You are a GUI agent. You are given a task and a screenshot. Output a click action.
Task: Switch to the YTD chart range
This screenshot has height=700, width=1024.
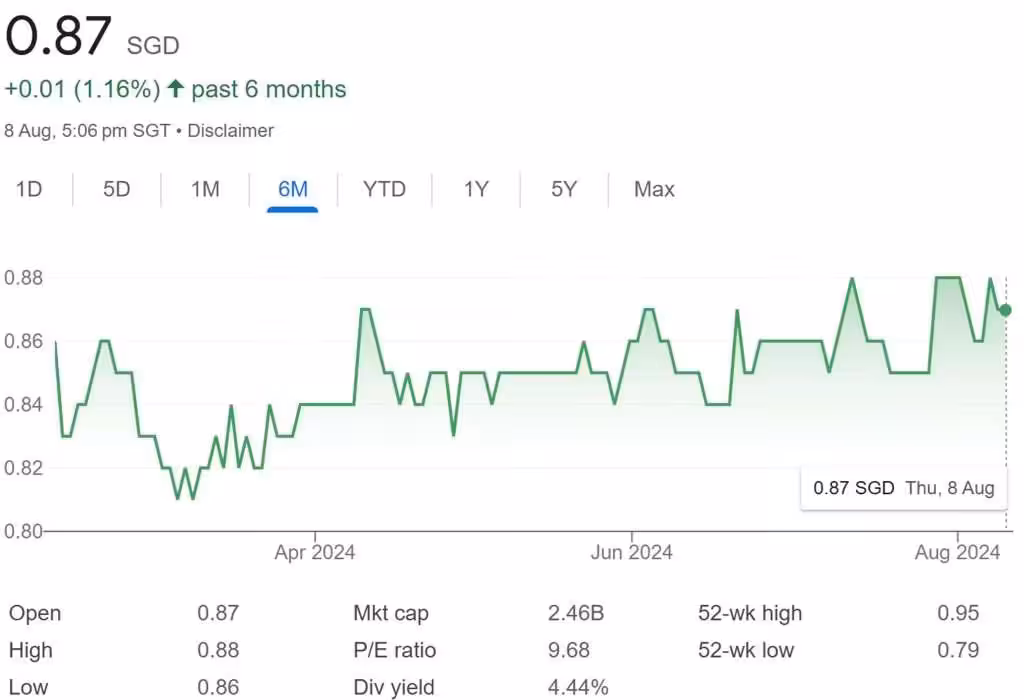pos(384,189)
